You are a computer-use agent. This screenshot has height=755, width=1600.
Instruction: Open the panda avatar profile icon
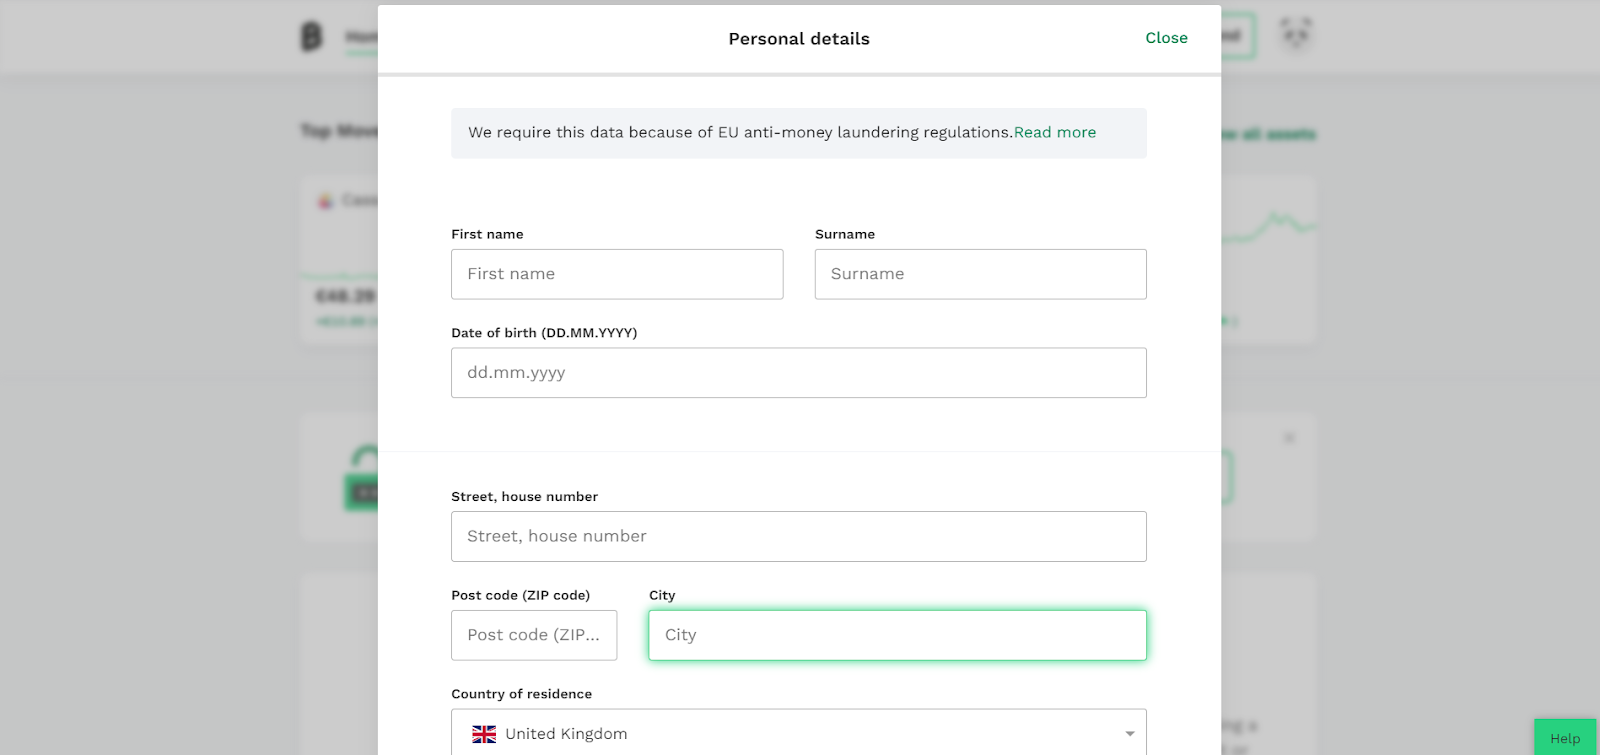[x=1296, y=36]
